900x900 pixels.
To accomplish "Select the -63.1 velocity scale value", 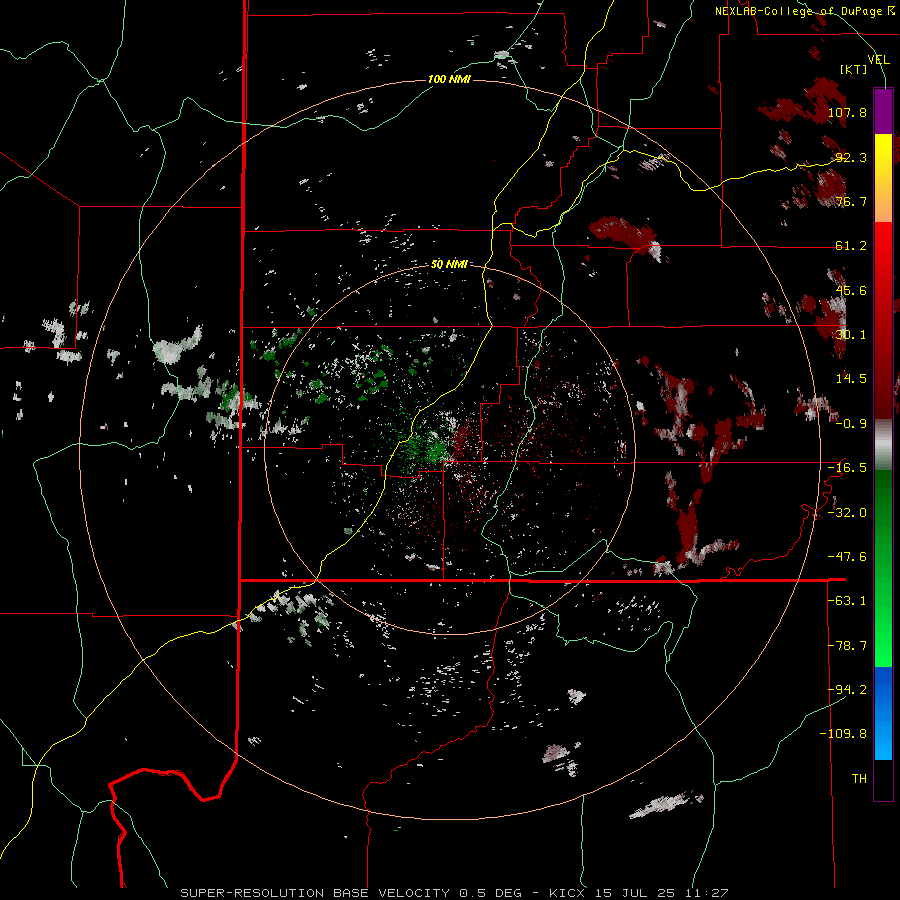I will pyautogui.click(x=847, y=601).
